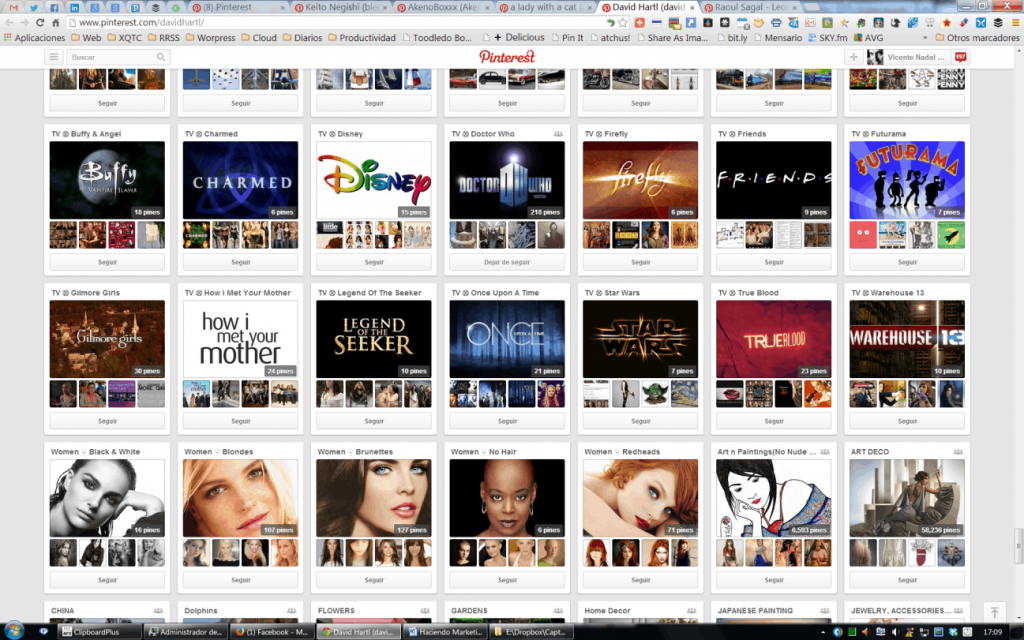1024x640 pixels.
Task: Click the Pinterest logo in header
Action: [x=507, y=57]
